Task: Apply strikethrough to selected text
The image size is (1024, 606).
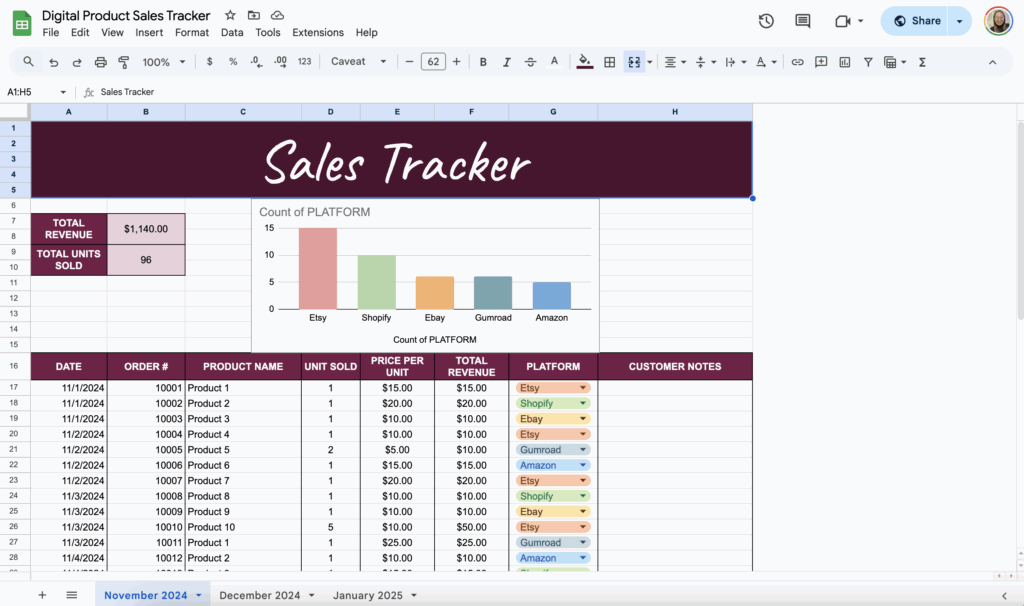Action: click(x=530, y=62)
